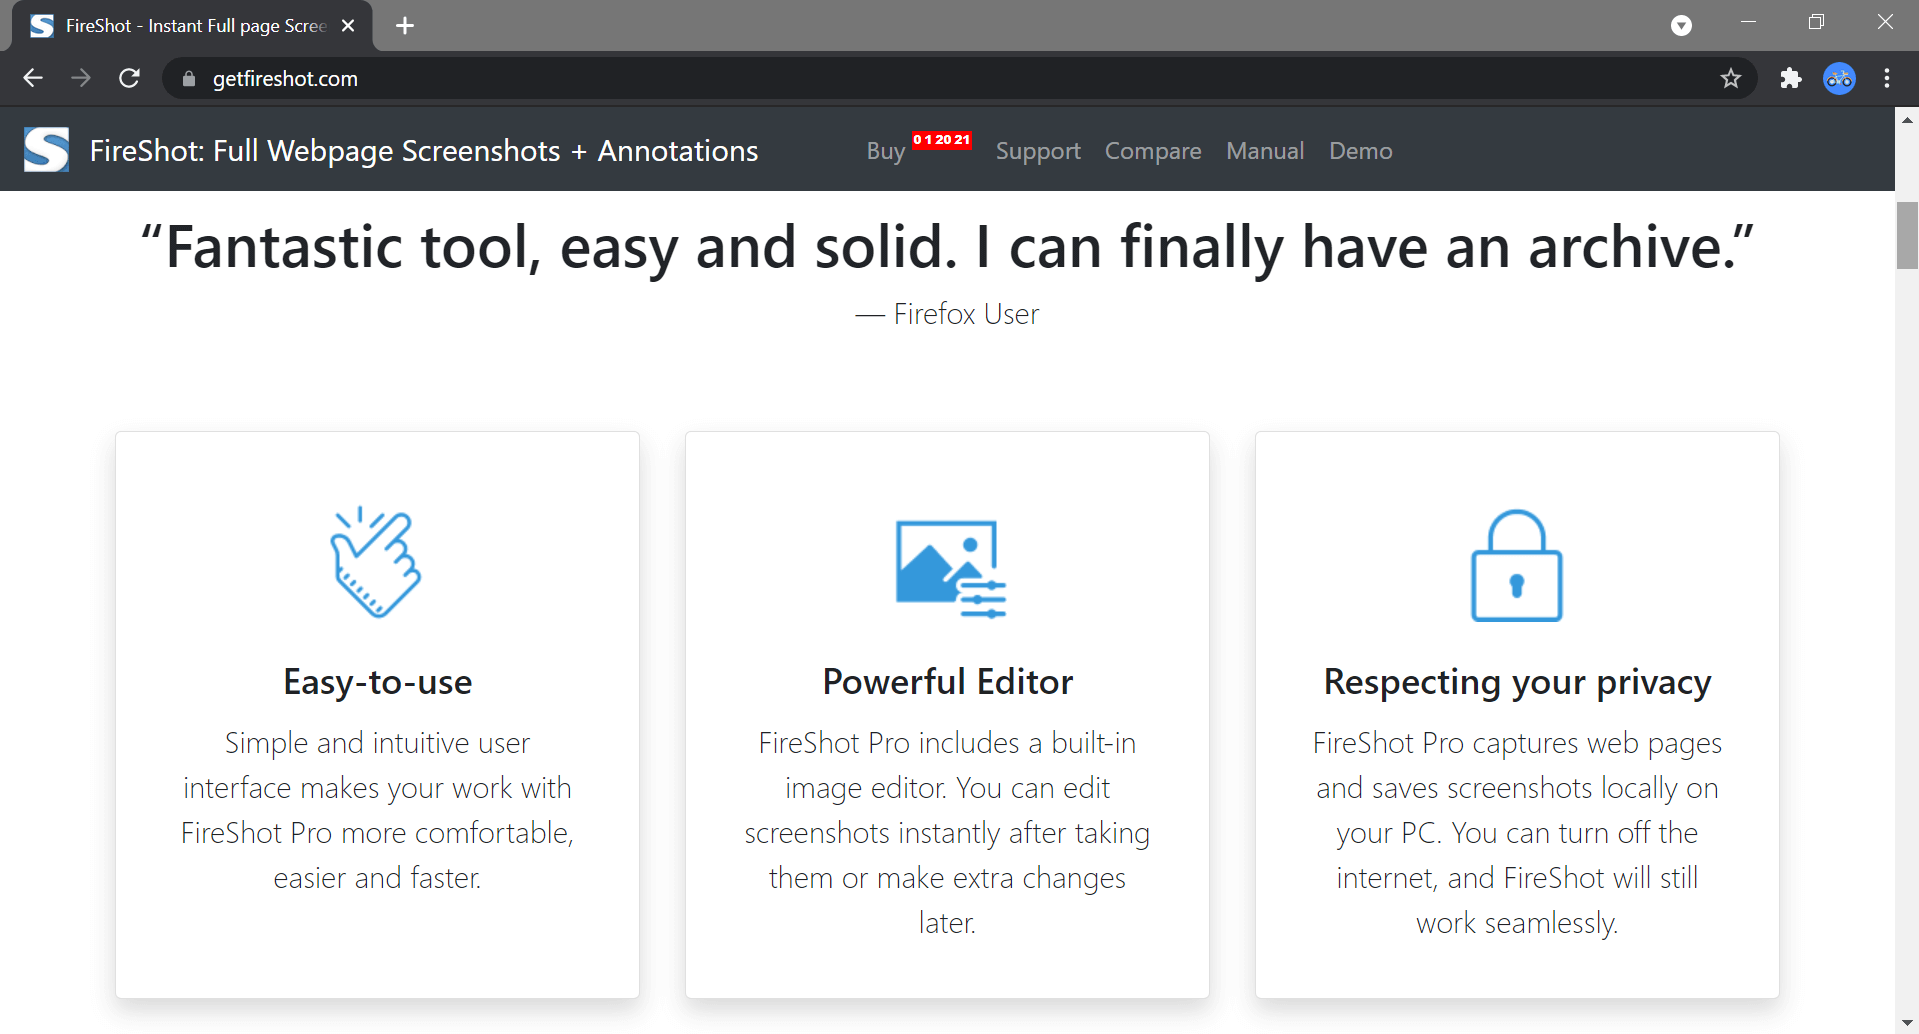Click the scrollbar up arrow

coord(1907,119)
